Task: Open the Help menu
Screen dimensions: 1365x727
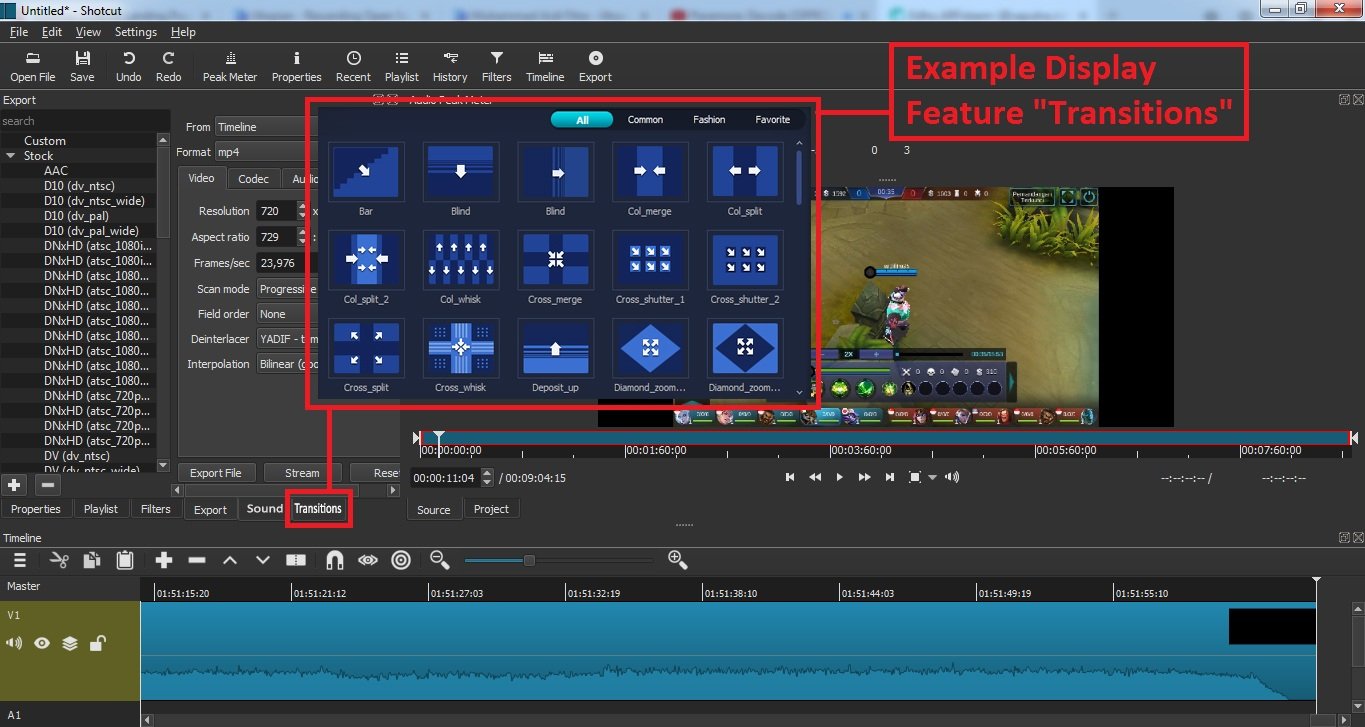Action: tap(183, 32)
